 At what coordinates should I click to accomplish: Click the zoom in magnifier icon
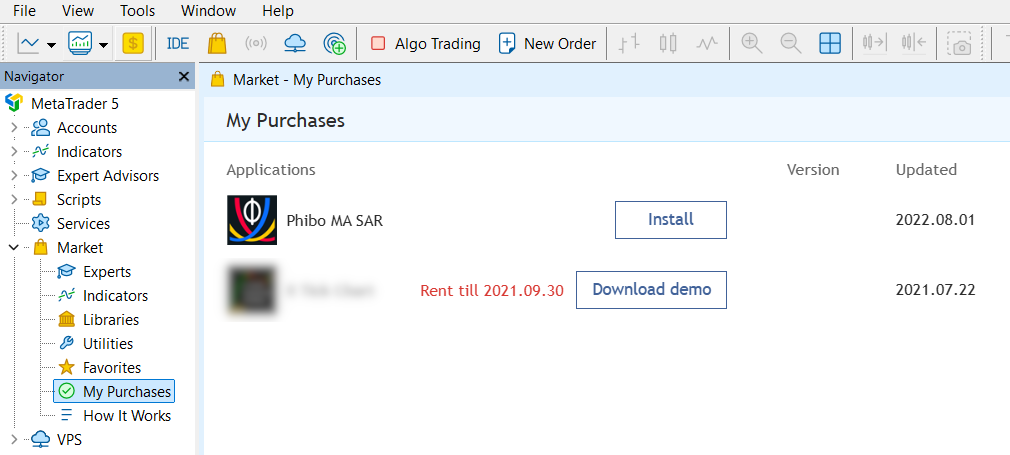752,43
